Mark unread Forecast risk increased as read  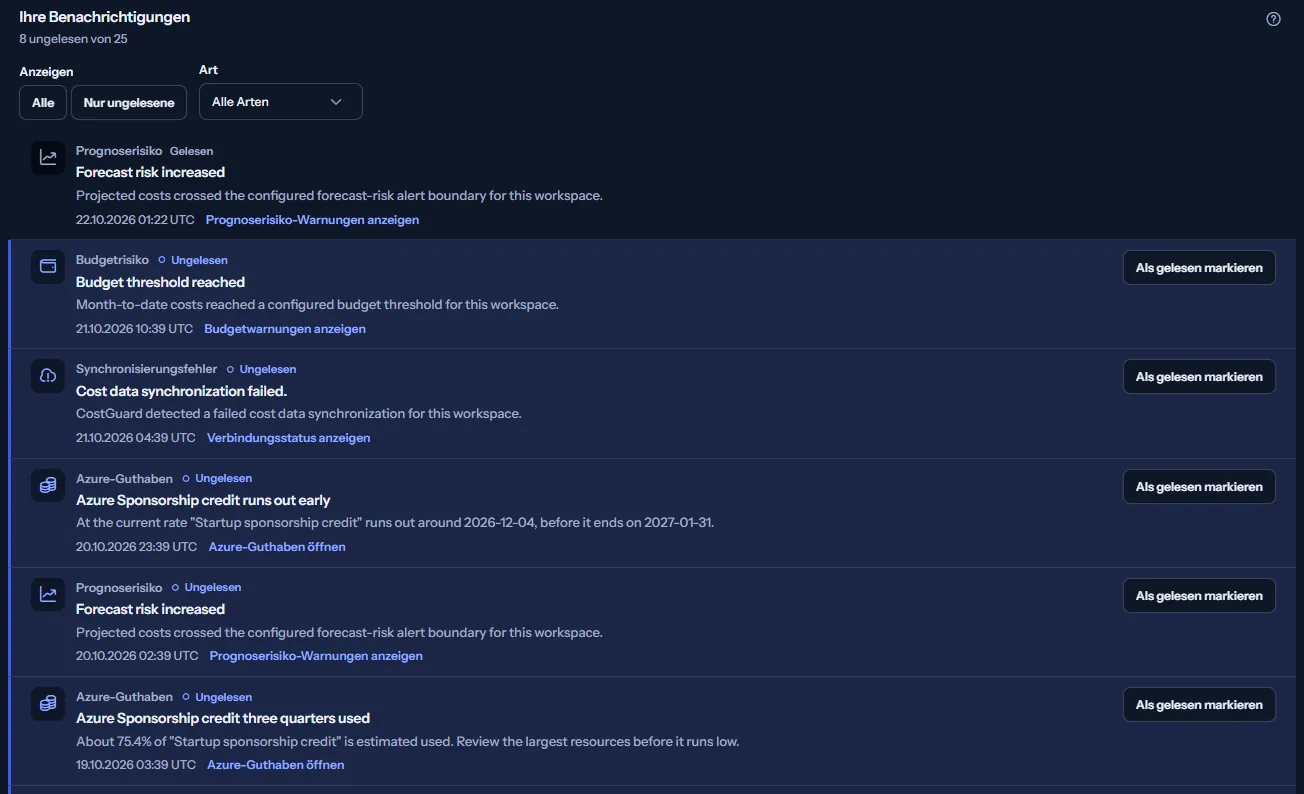[x=1199, y=596]
